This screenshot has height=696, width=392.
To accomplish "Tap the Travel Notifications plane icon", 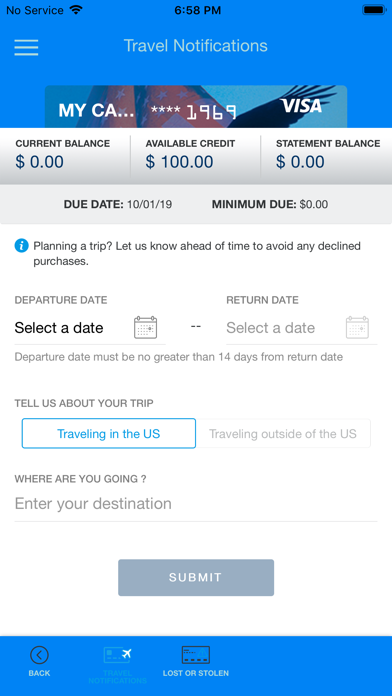I will (x=118, y=655).
